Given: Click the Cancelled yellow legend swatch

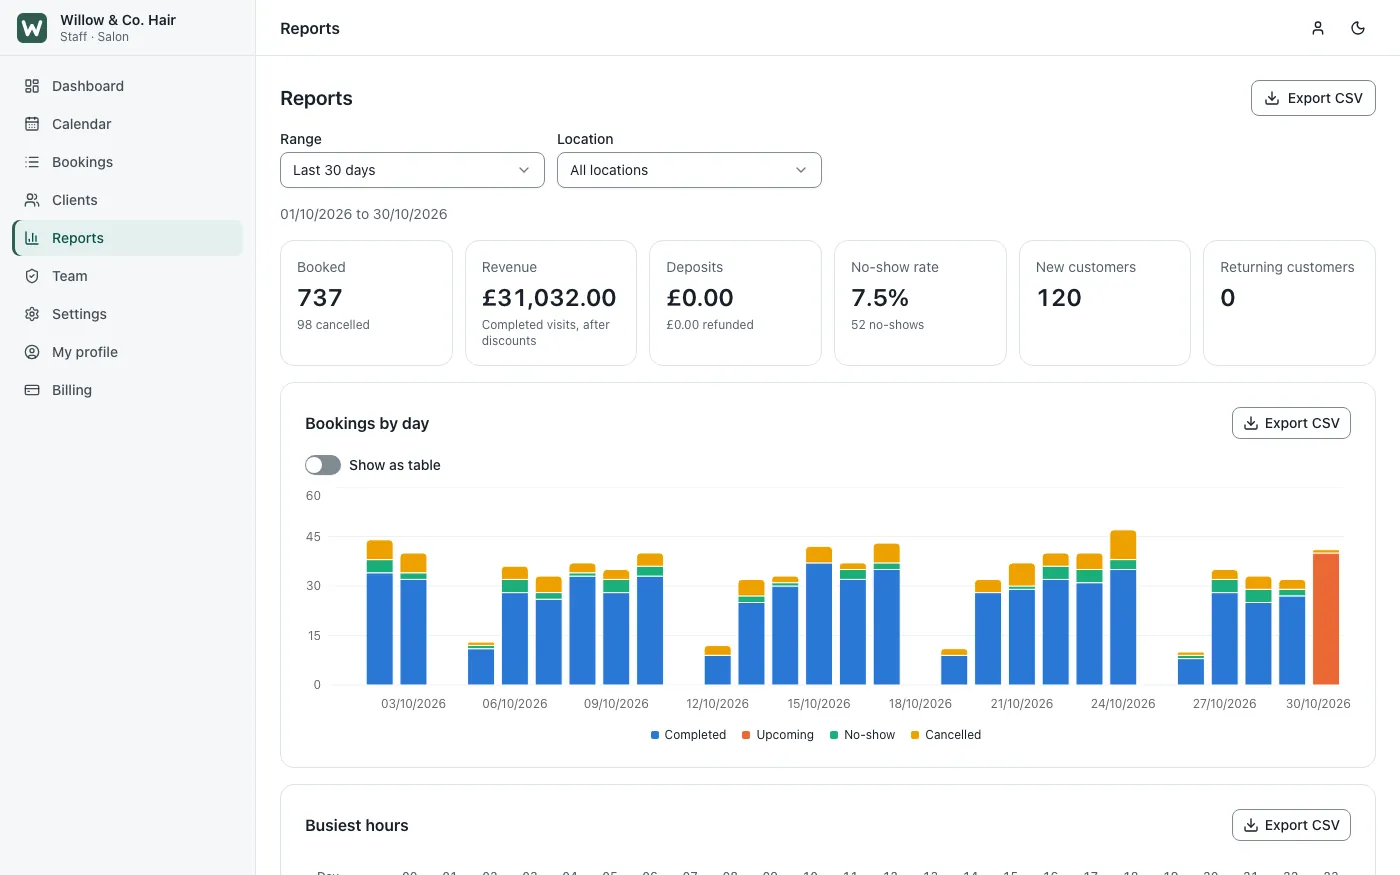Looking at the screenshot, I should (x=915, y=735).
